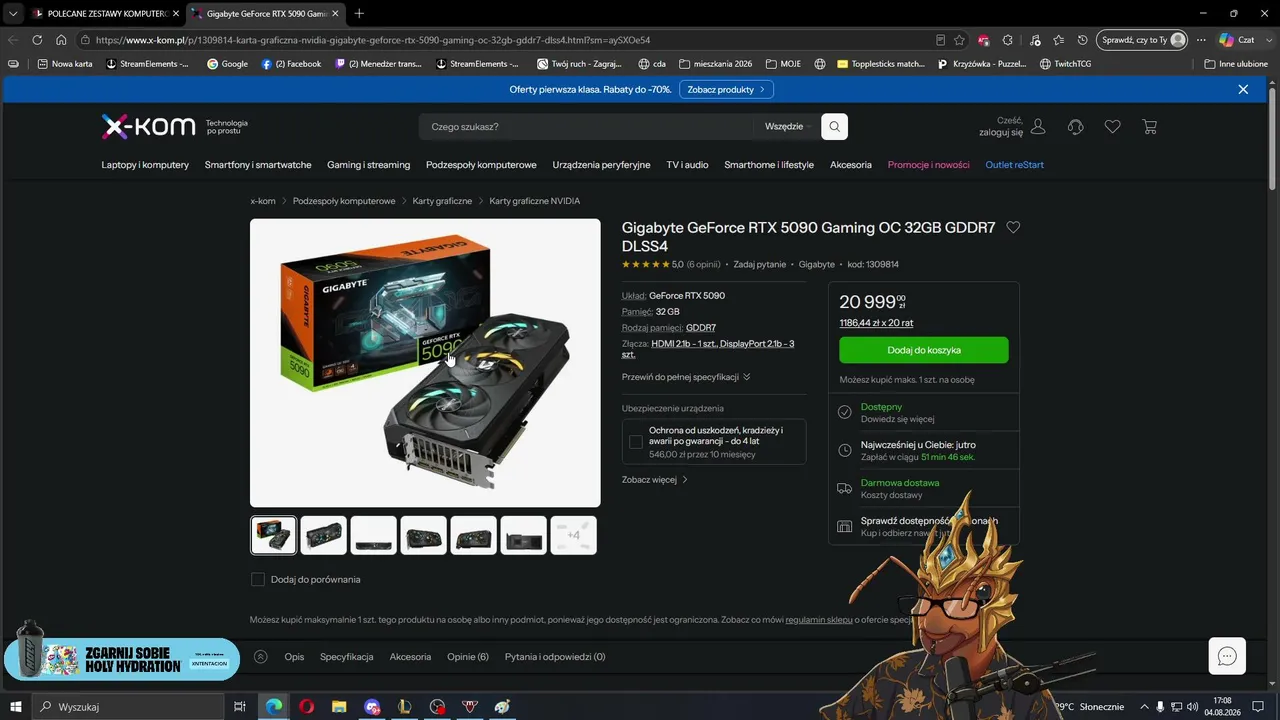The width and height of the screenshot is (1280, 720).
Task: Open Task View on the taskbar
Action: coord(240,707)
